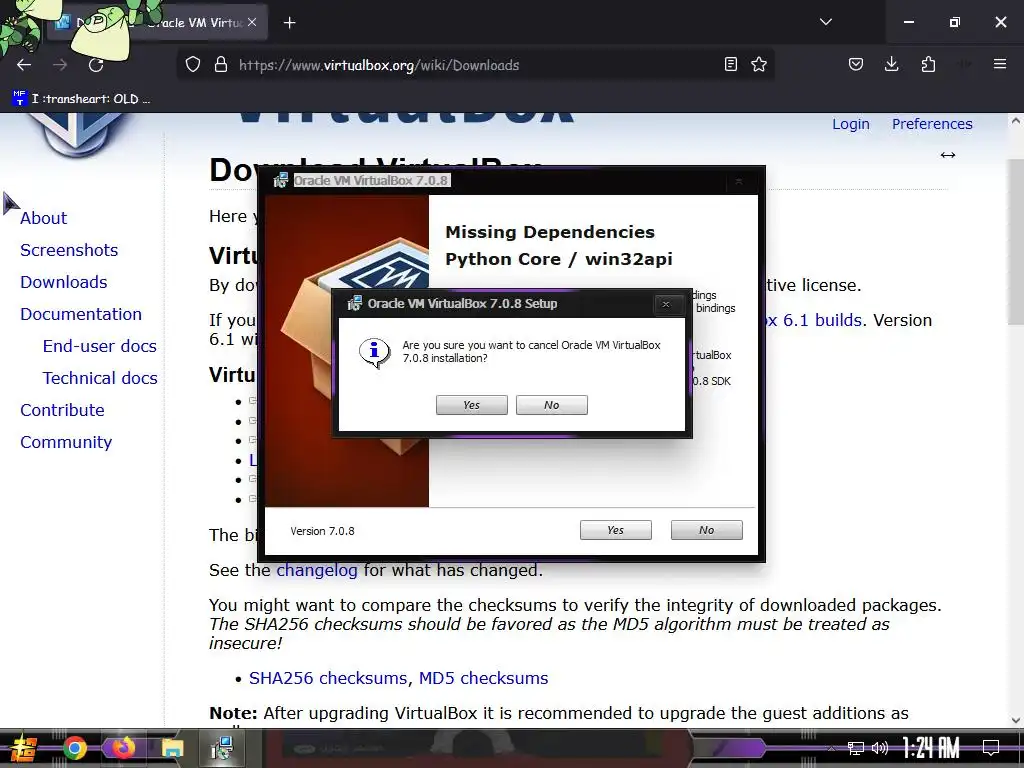This screenshot has height=768, width=1024.
Task: Choose No in the cancel installation dialog
Action: pyautogui.click(x=552, y=405)
